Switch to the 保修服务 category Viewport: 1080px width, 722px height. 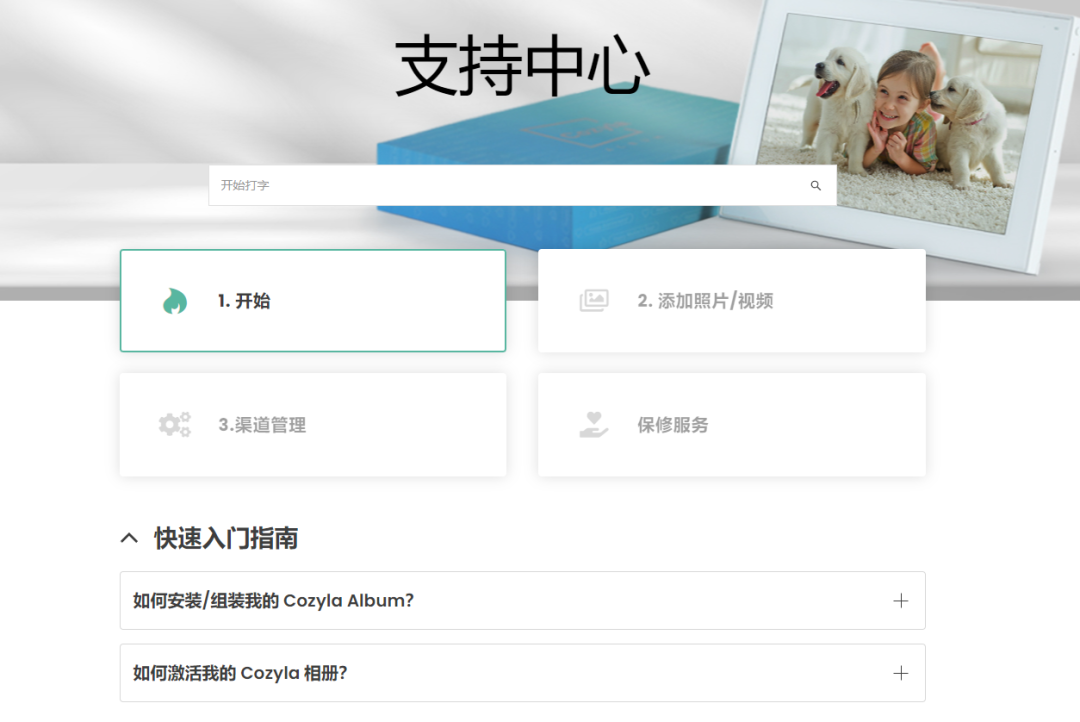(731, 423)
